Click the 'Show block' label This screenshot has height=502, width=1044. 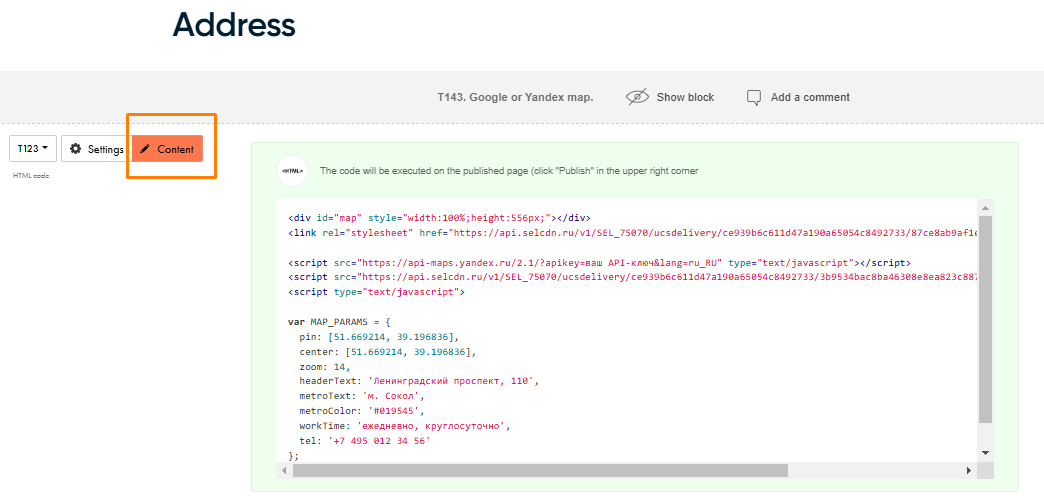click(x=685, y=97)
